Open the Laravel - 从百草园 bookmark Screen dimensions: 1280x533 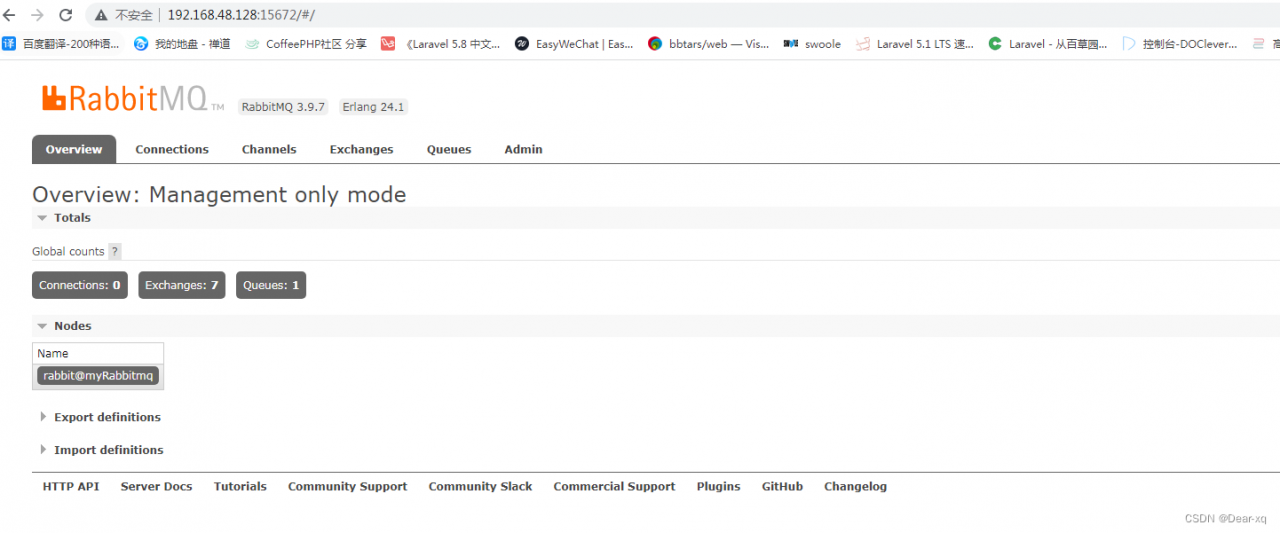pyautogui.click(x=1048, y=44)
